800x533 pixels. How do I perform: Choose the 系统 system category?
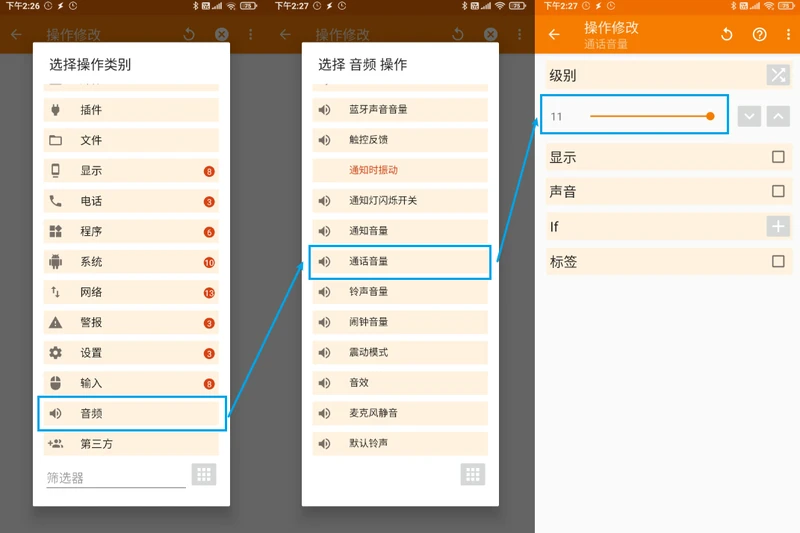pyautogui.click(x=131, y=262)
